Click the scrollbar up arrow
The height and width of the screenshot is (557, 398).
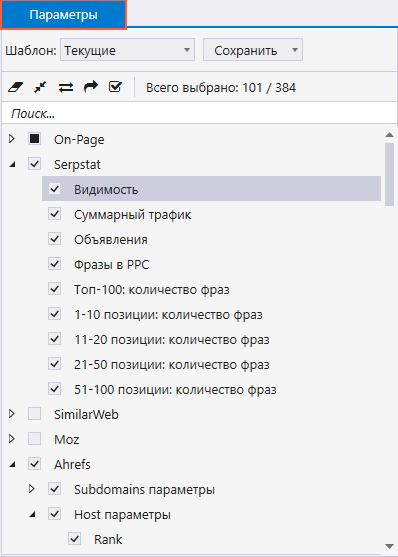click(x=389, y=135)
